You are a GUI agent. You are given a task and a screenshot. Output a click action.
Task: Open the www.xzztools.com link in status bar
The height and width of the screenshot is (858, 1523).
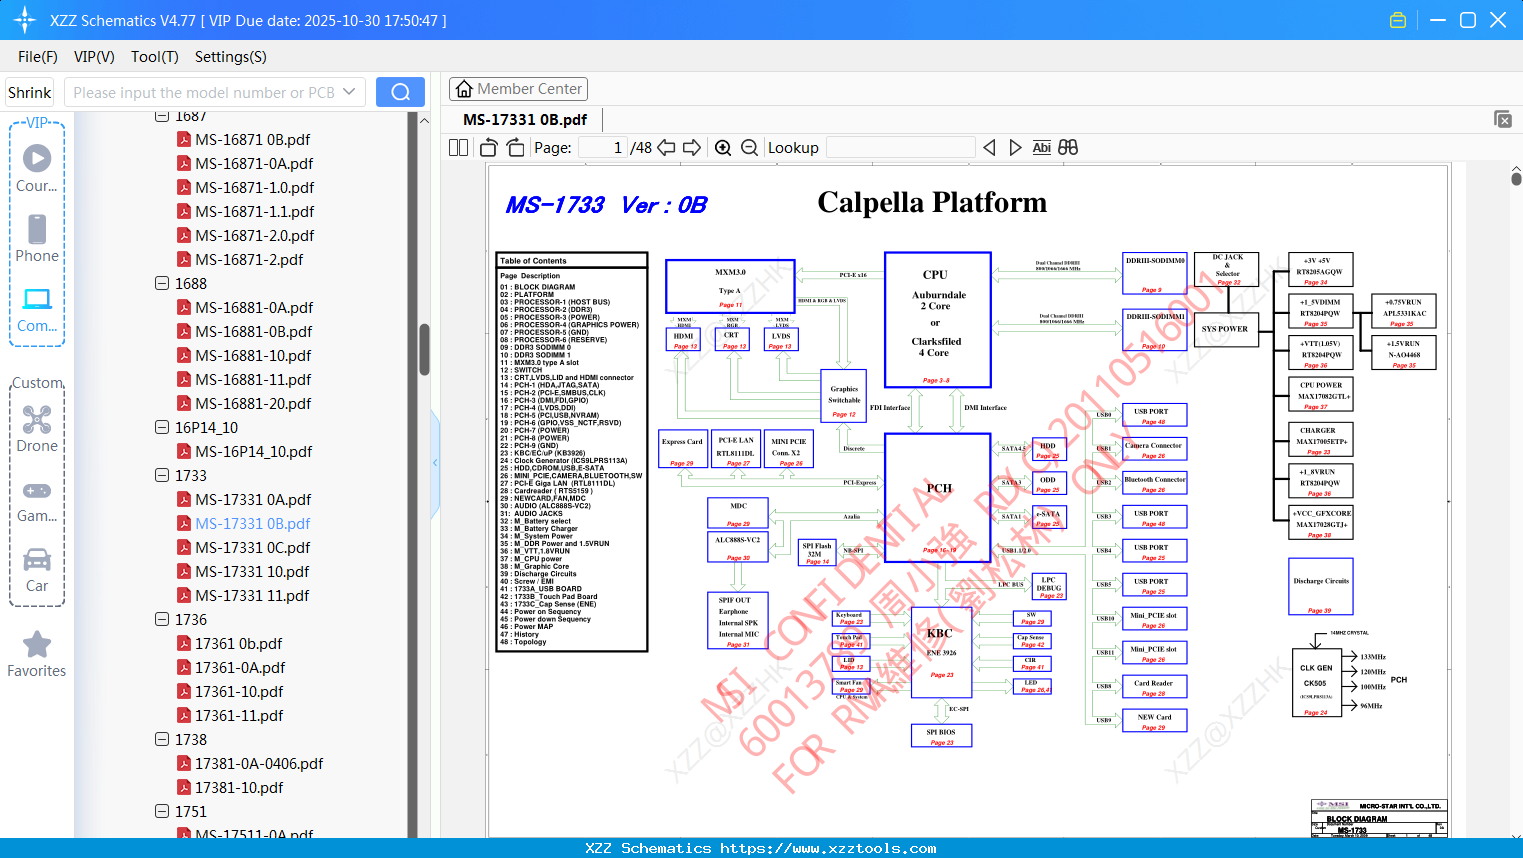[828, 848]
